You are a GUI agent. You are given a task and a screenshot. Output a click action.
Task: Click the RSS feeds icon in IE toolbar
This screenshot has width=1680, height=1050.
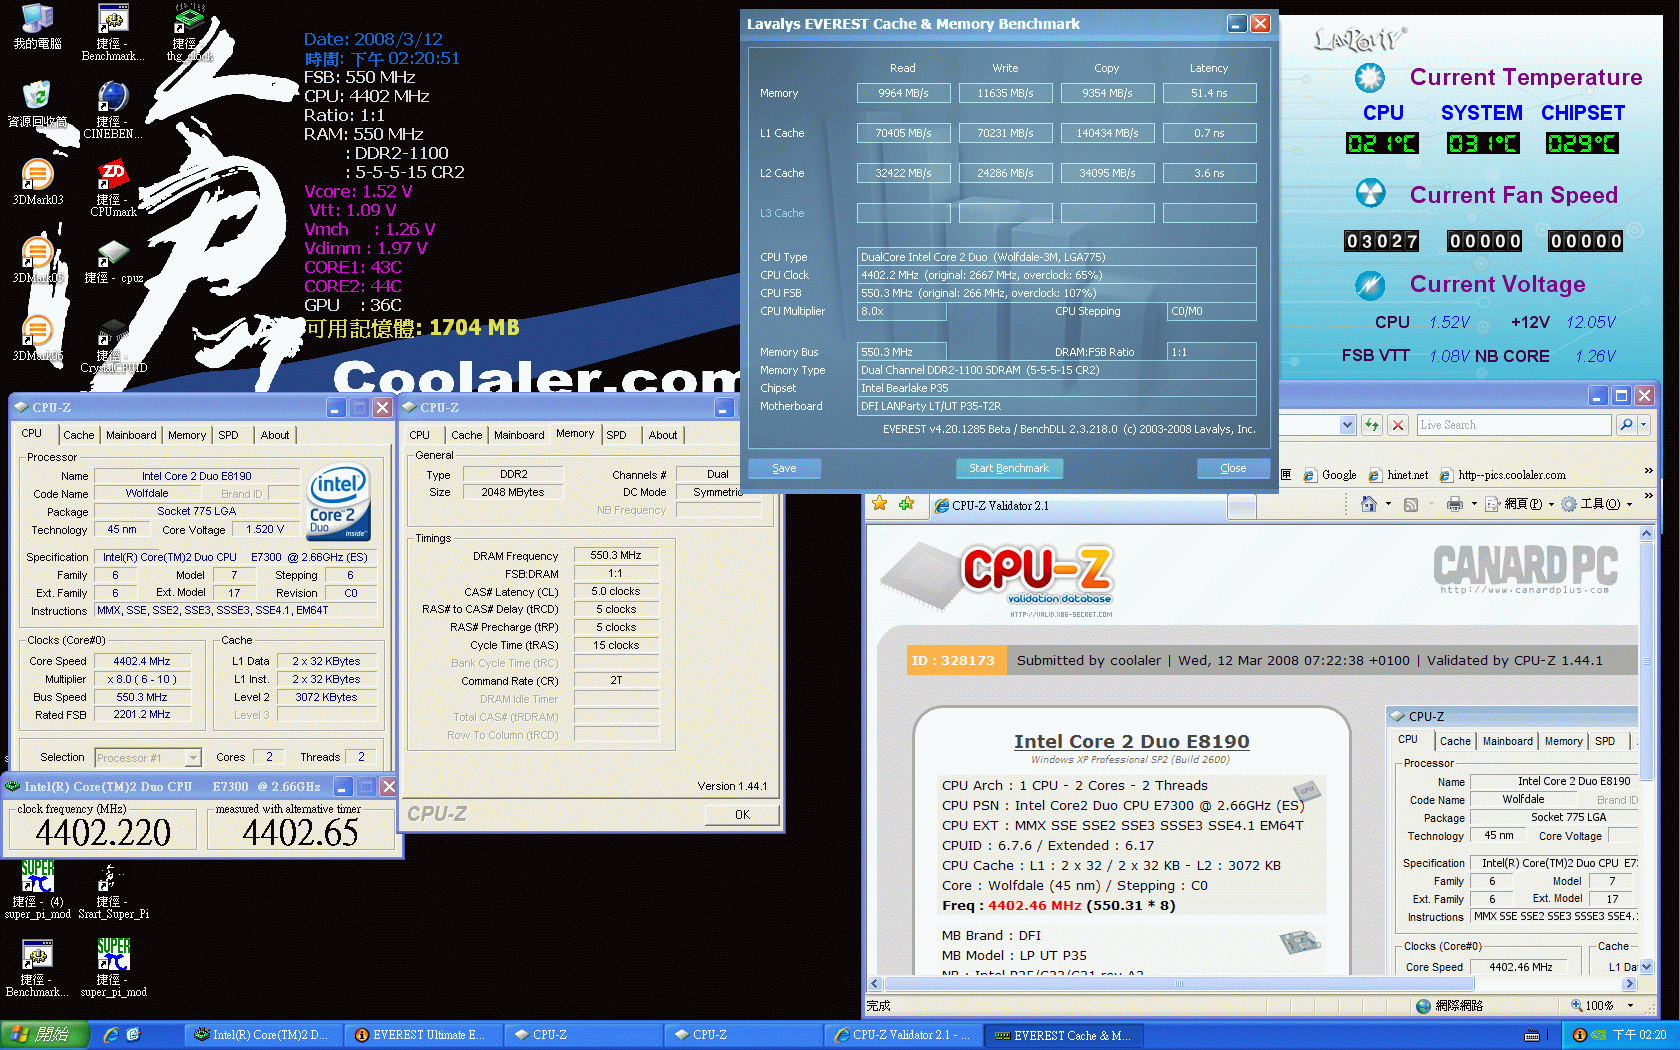pos(1411,504)
